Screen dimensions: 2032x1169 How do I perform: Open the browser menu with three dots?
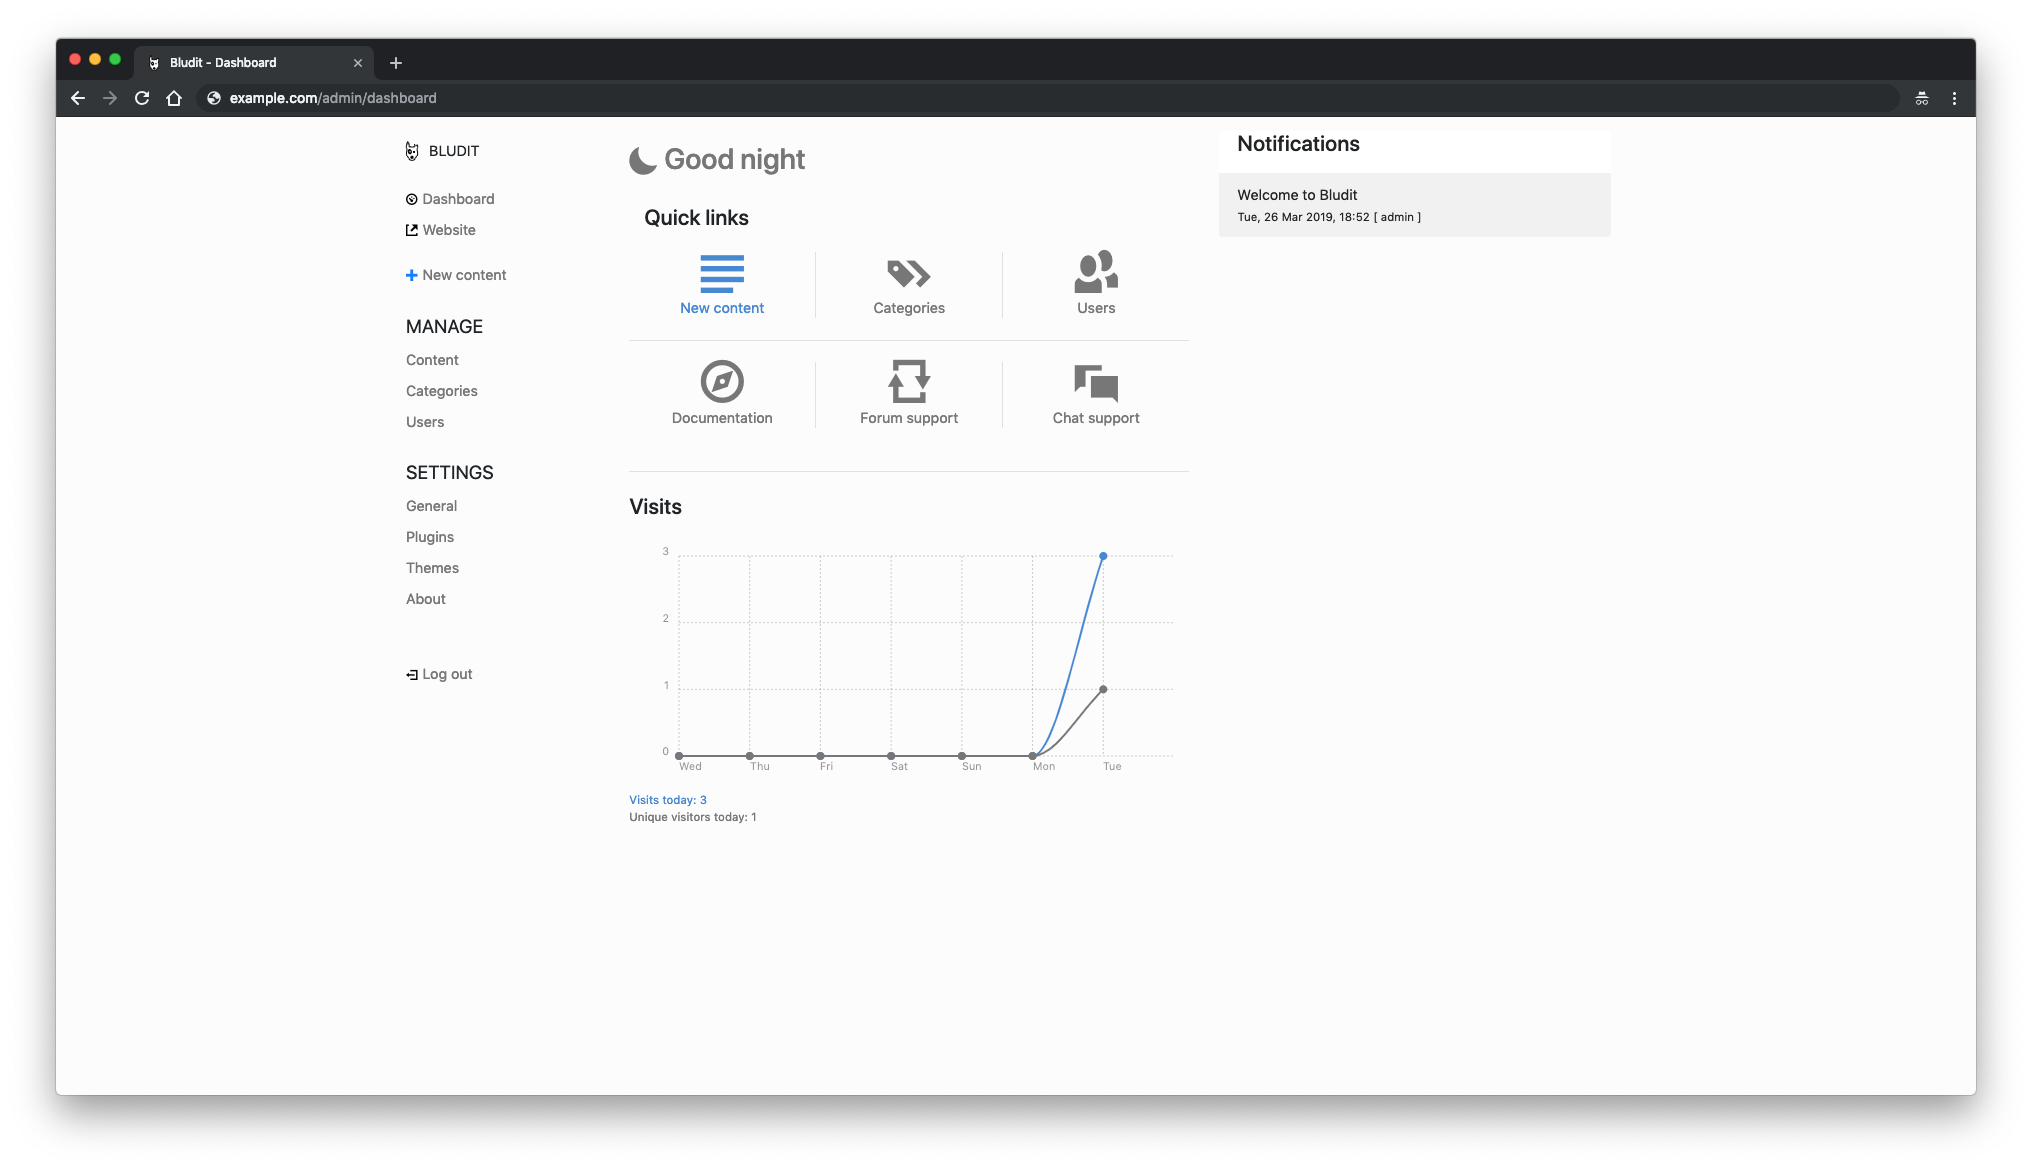[x=1955, y=98]
